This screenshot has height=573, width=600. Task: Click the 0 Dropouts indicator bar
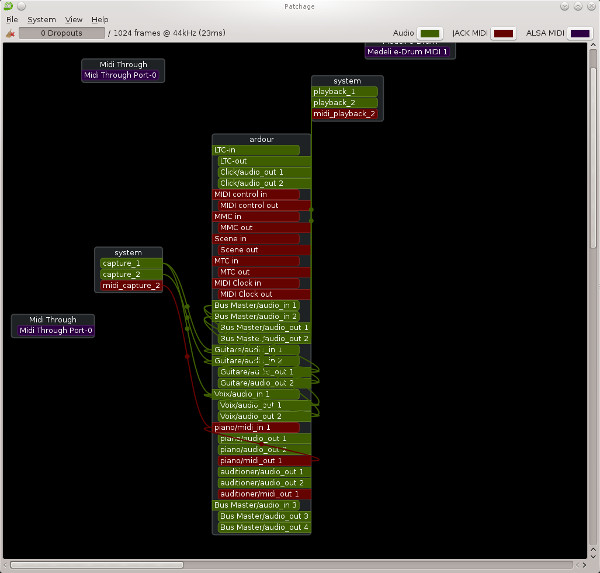click(x=61, y=33)
